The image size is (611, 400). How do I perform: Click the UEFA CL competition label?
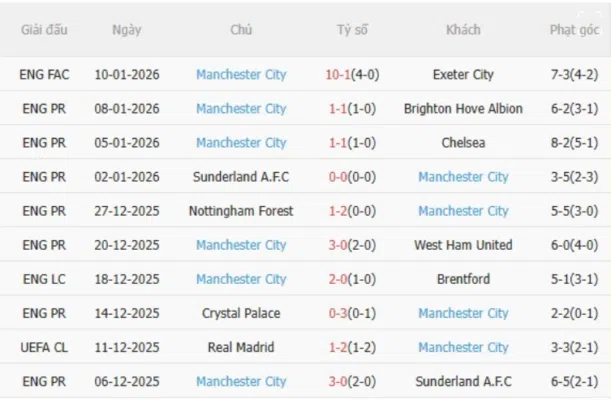45,347
